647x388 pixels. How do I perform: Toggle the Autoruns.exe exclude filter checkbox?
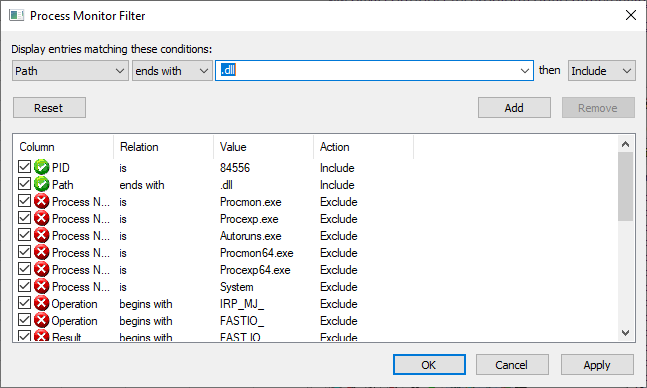(24, 235)
